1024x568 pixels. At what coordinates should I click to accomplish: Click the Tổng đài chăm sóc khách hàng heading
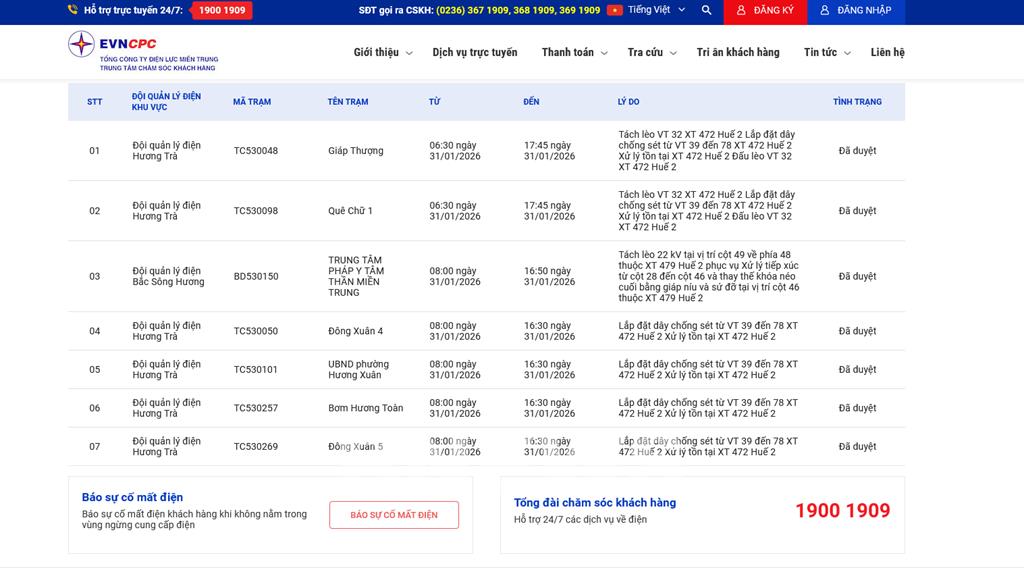pyautogui.click(x=594, y=503)
